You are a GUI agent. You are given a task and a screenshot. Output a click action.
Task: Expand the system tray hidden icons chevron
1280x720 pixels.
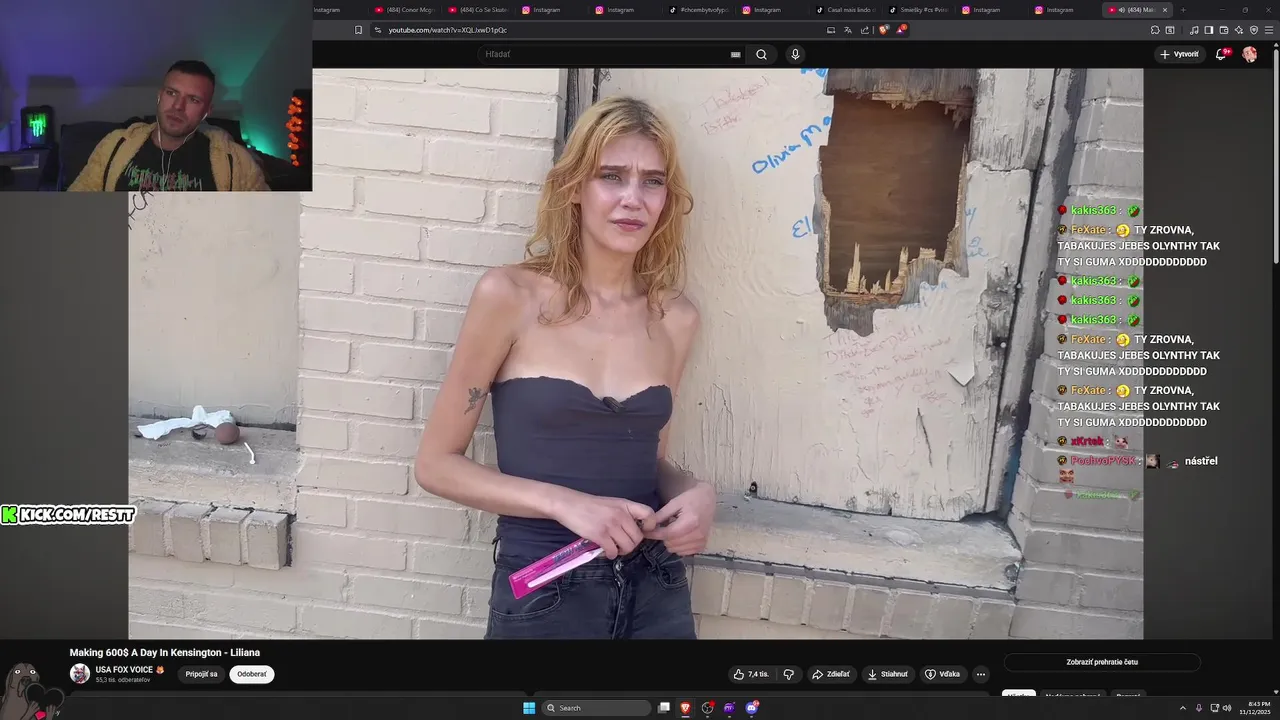[x=1183, y=708]
